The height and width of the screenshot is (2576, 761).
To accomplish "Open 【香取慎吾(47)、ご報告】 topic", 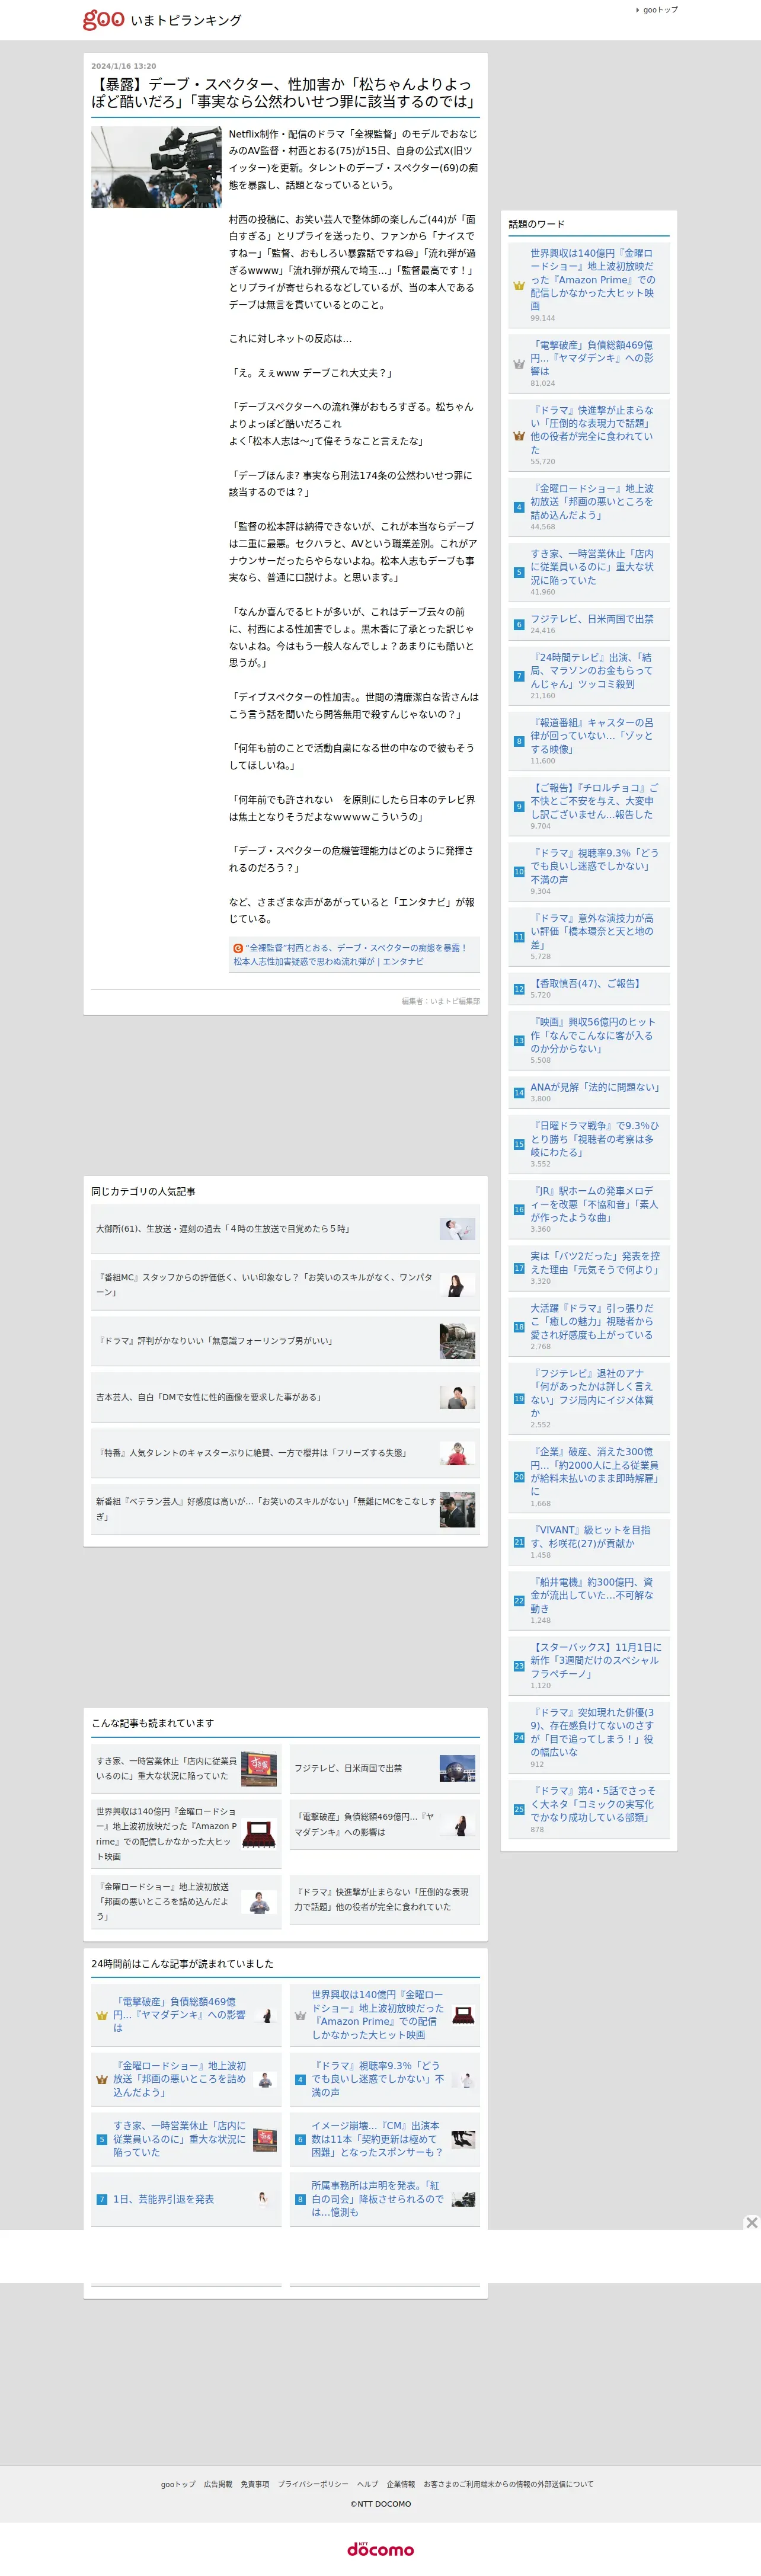I will [x=586, y=984].
